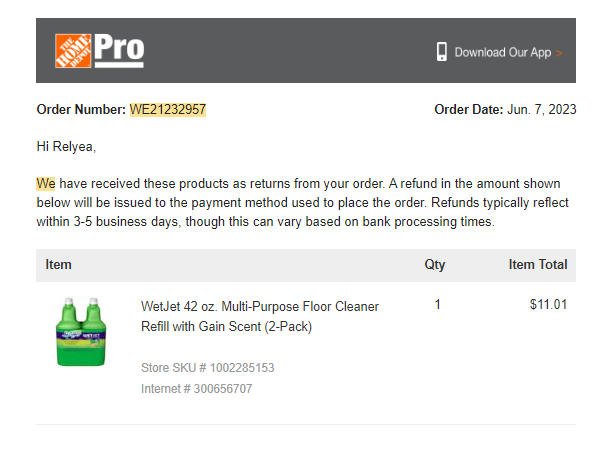Screen dimensions: 611x449
Task: Click the Order Date Jun. 7, 2023 text
Action: 505,110
